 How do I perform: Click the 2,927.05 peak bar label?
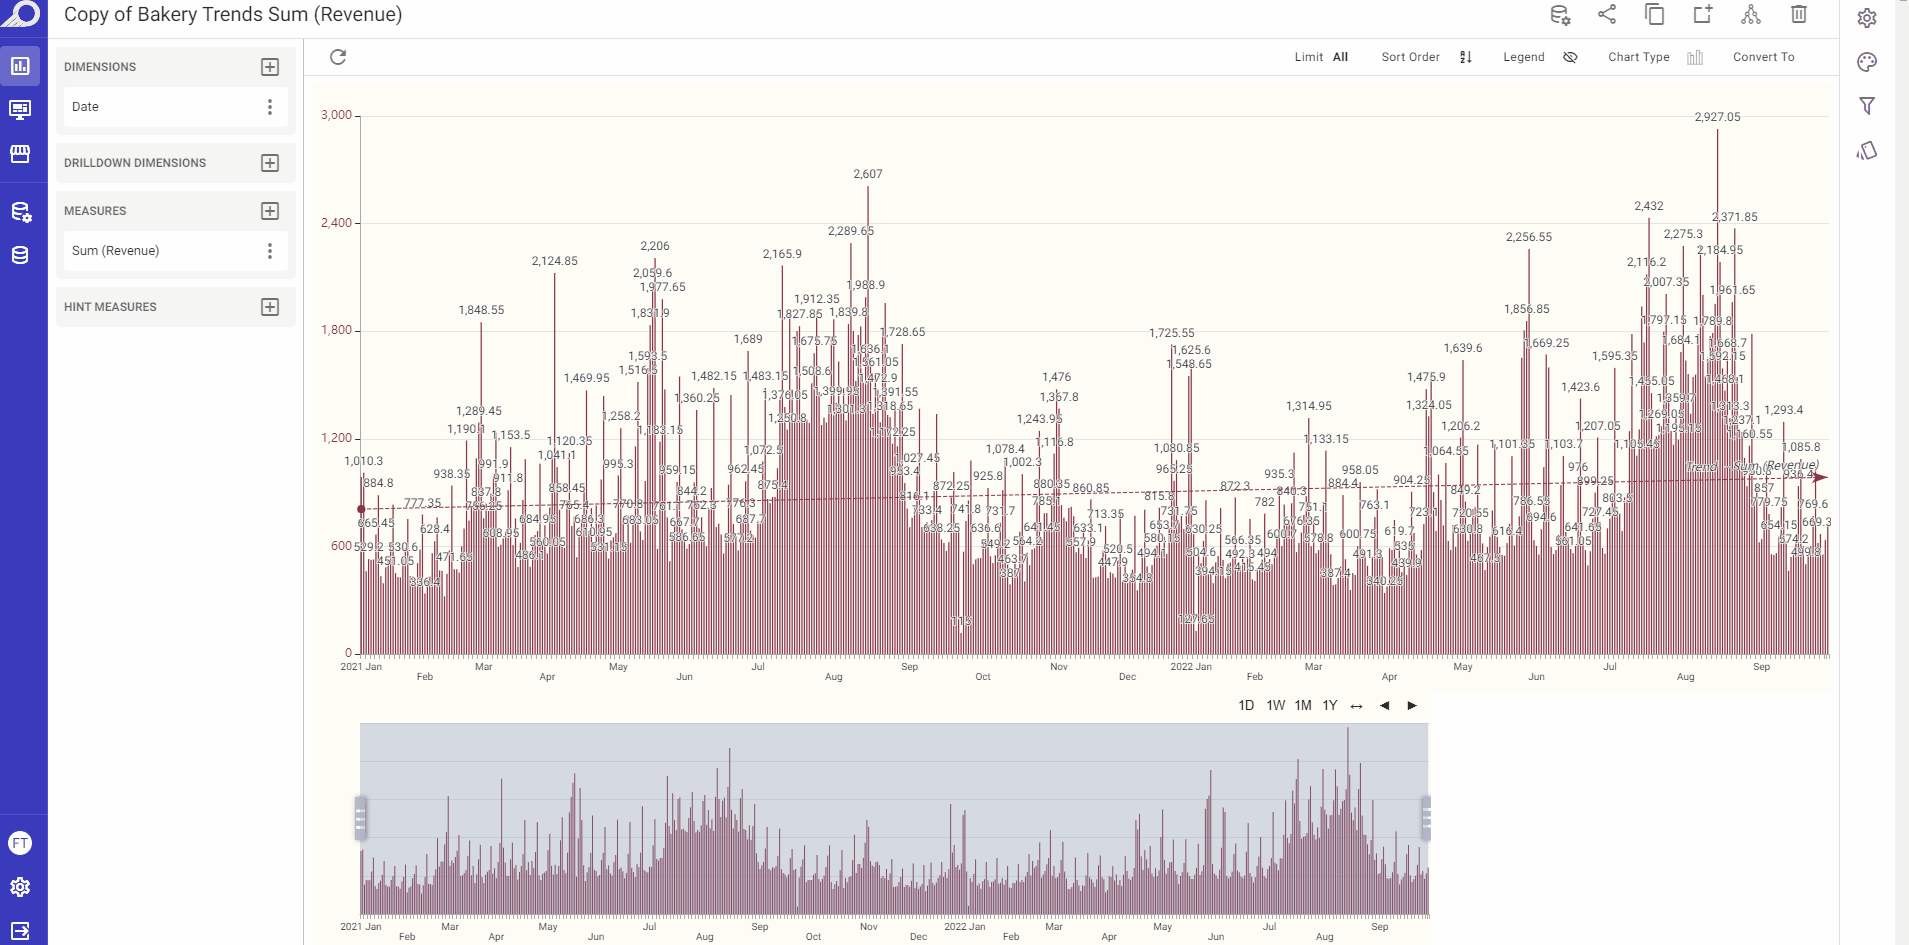click(x=1717, y=117)
